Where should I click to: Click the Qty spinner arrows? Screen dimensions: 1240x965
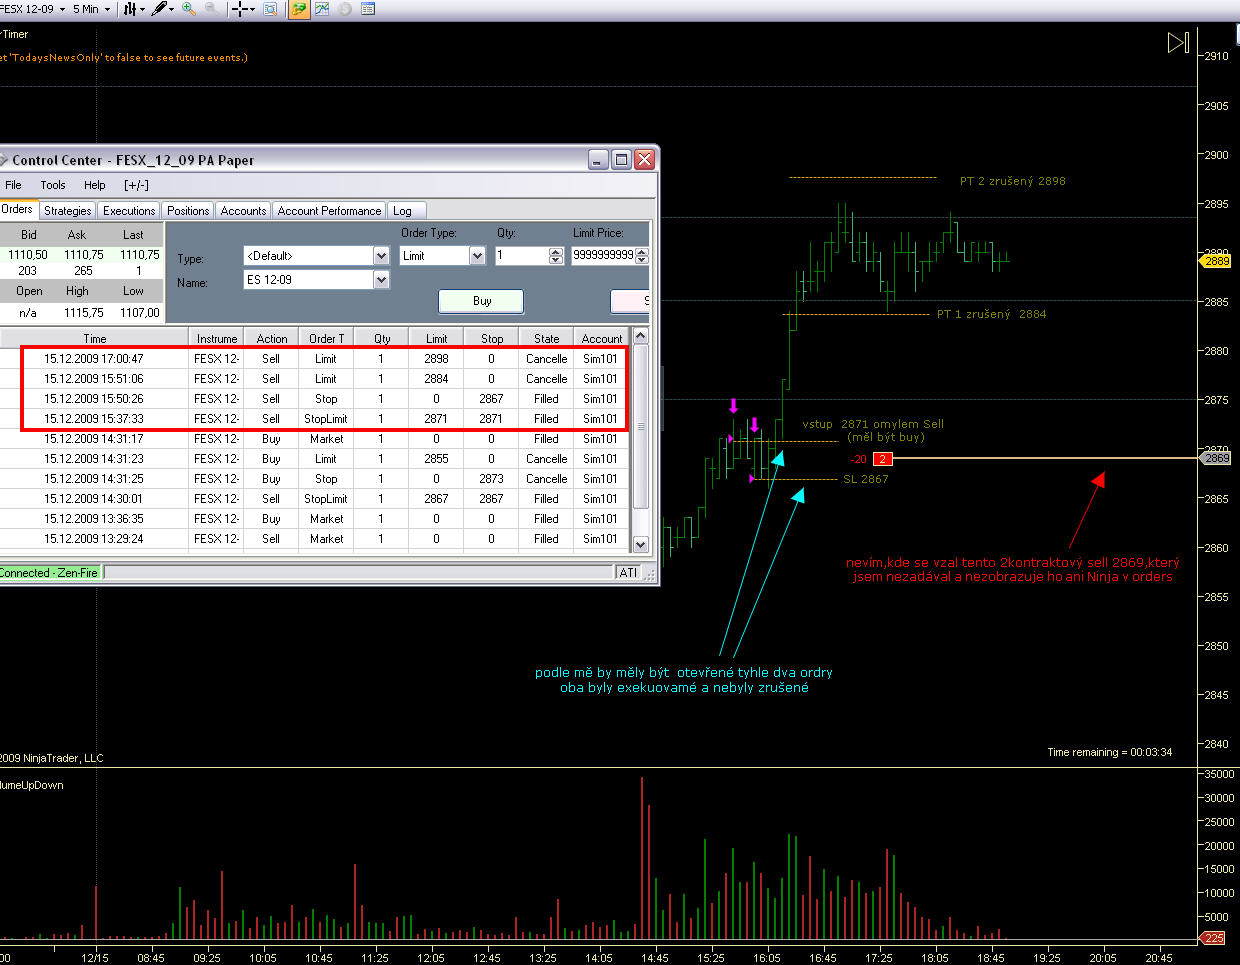[556, 256]
